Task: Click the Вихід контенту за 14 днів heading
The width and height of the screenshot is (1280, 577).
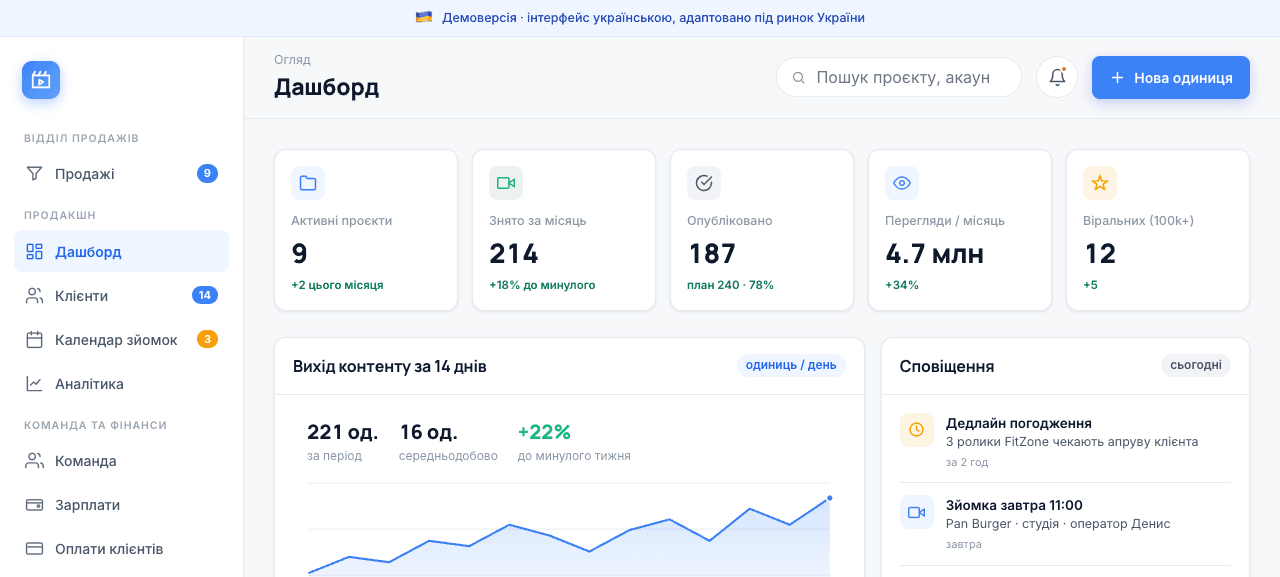Action: pyautogui.click(x=390, y=366)
